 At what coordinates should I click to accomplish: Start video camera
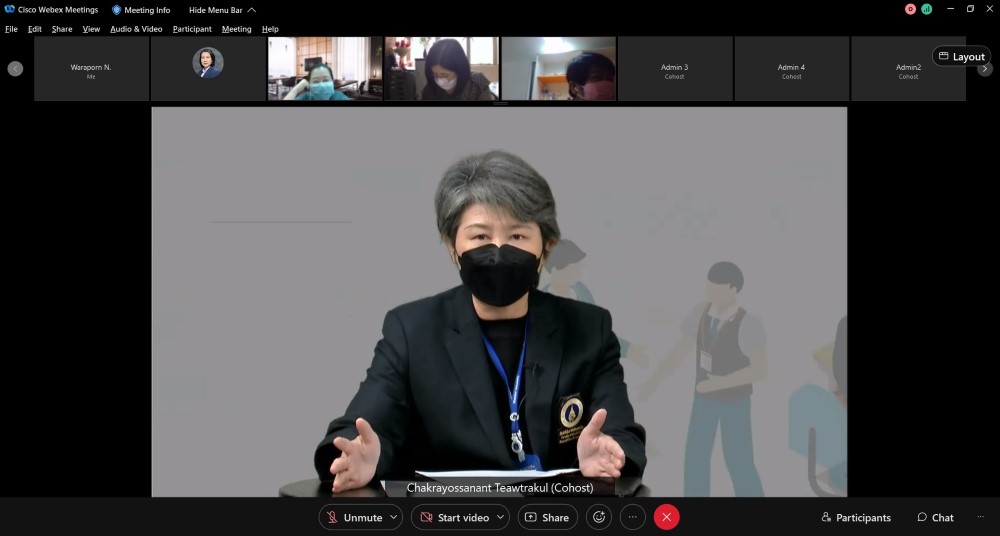453,517
